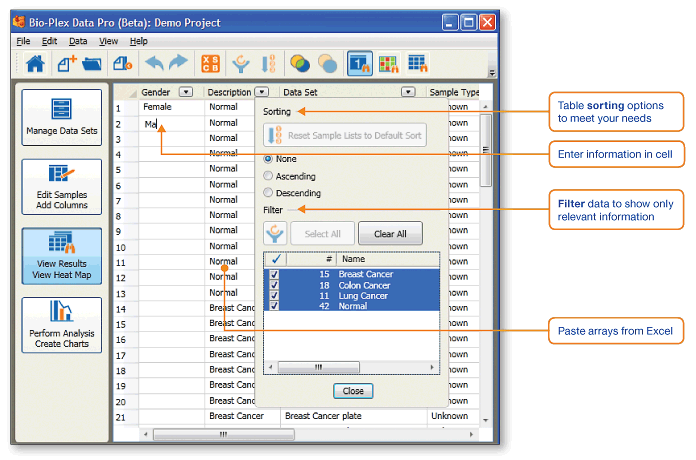Click the Name column header in filter list
696x460 pixels.
(388, 259)
